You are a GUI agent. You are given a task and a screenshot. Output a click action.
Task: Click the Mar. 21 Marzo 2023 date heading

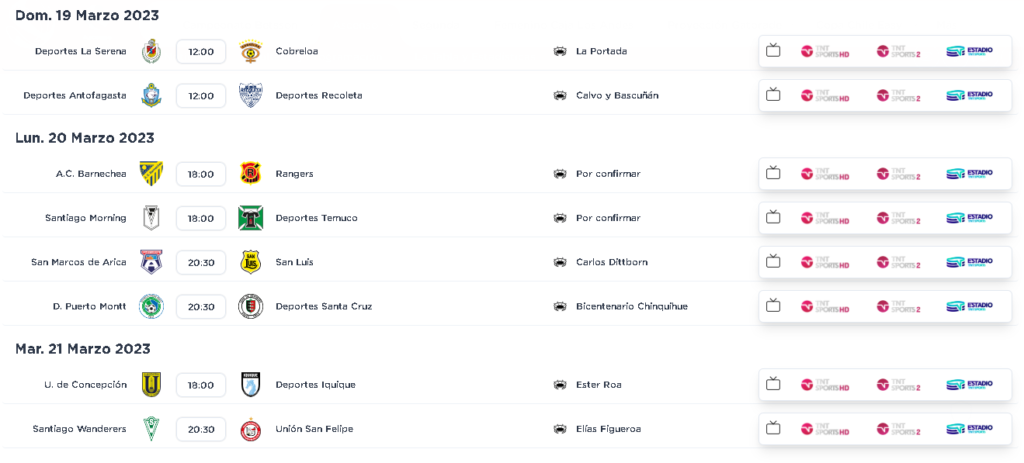82,349
